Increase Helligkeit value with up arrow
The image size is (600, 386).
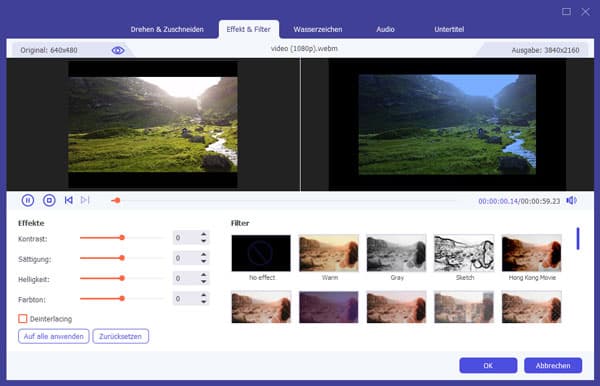point(204,275)
